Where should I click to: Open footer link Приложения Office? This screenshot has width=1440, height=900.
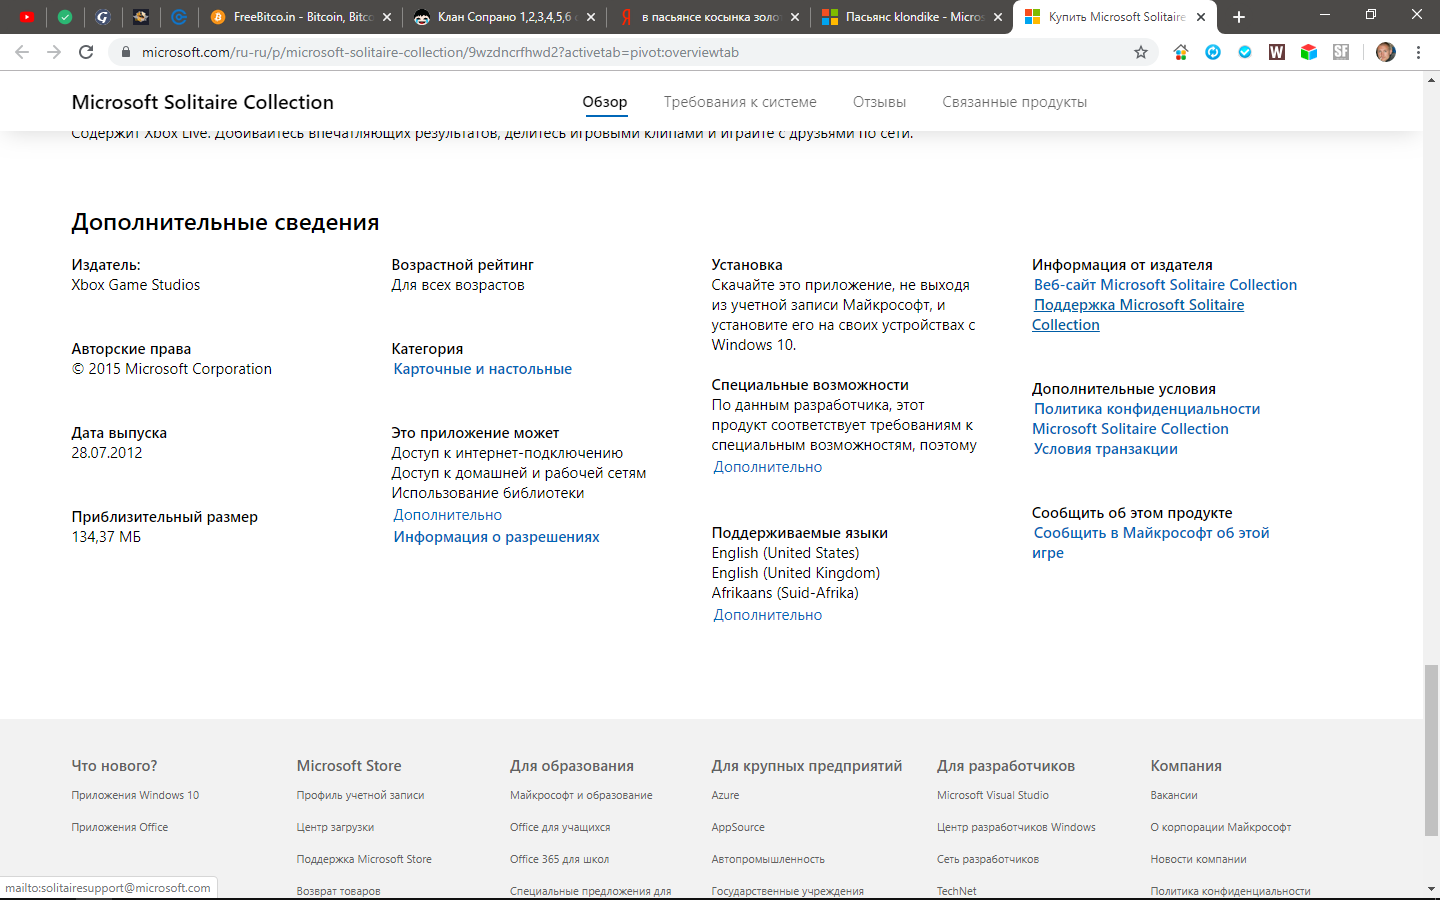pyautogui.click(x=120, y=827)
